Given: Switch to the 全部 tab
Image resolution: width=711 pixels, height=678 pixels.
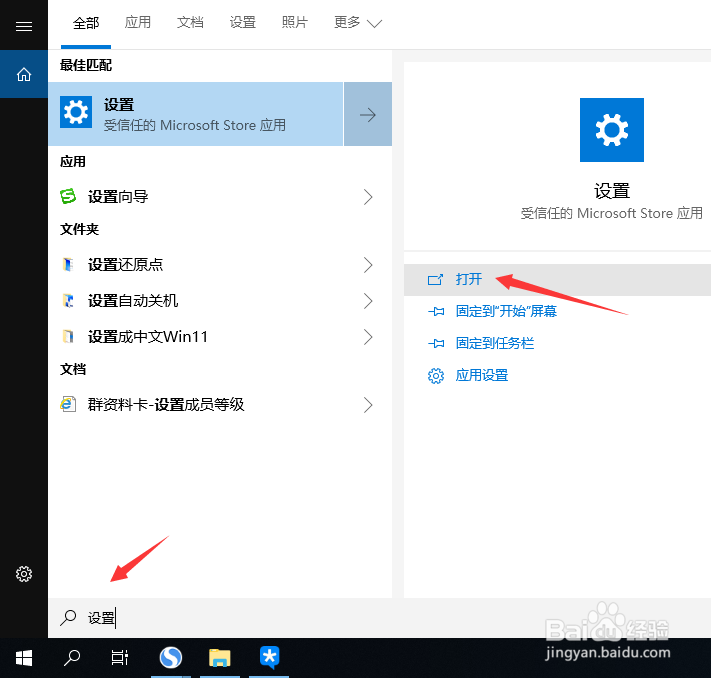Looking at the screenshot, I should pyautogui.click(x=86, y=23).
